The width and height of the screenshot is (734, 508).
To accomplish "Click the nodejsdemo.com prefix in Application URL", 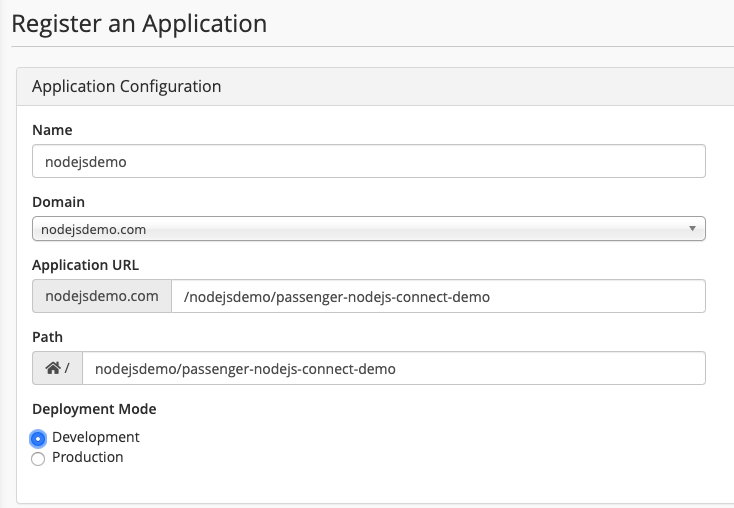I will coord(102,296).
